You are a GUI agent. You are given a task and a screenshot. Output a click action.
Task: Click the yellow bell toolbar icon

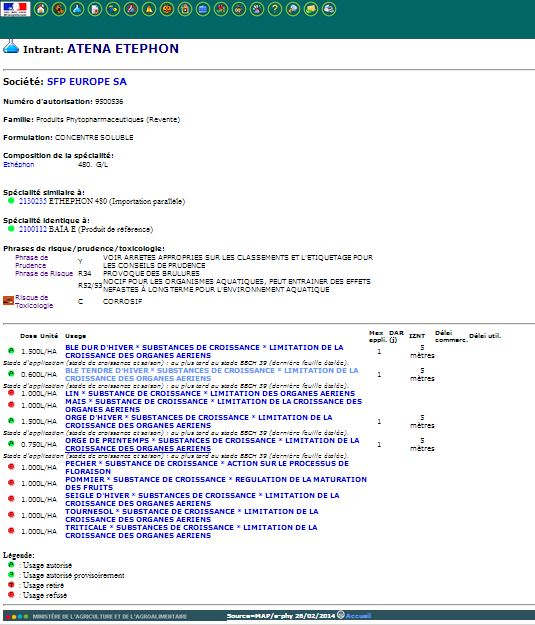(149, 9)
